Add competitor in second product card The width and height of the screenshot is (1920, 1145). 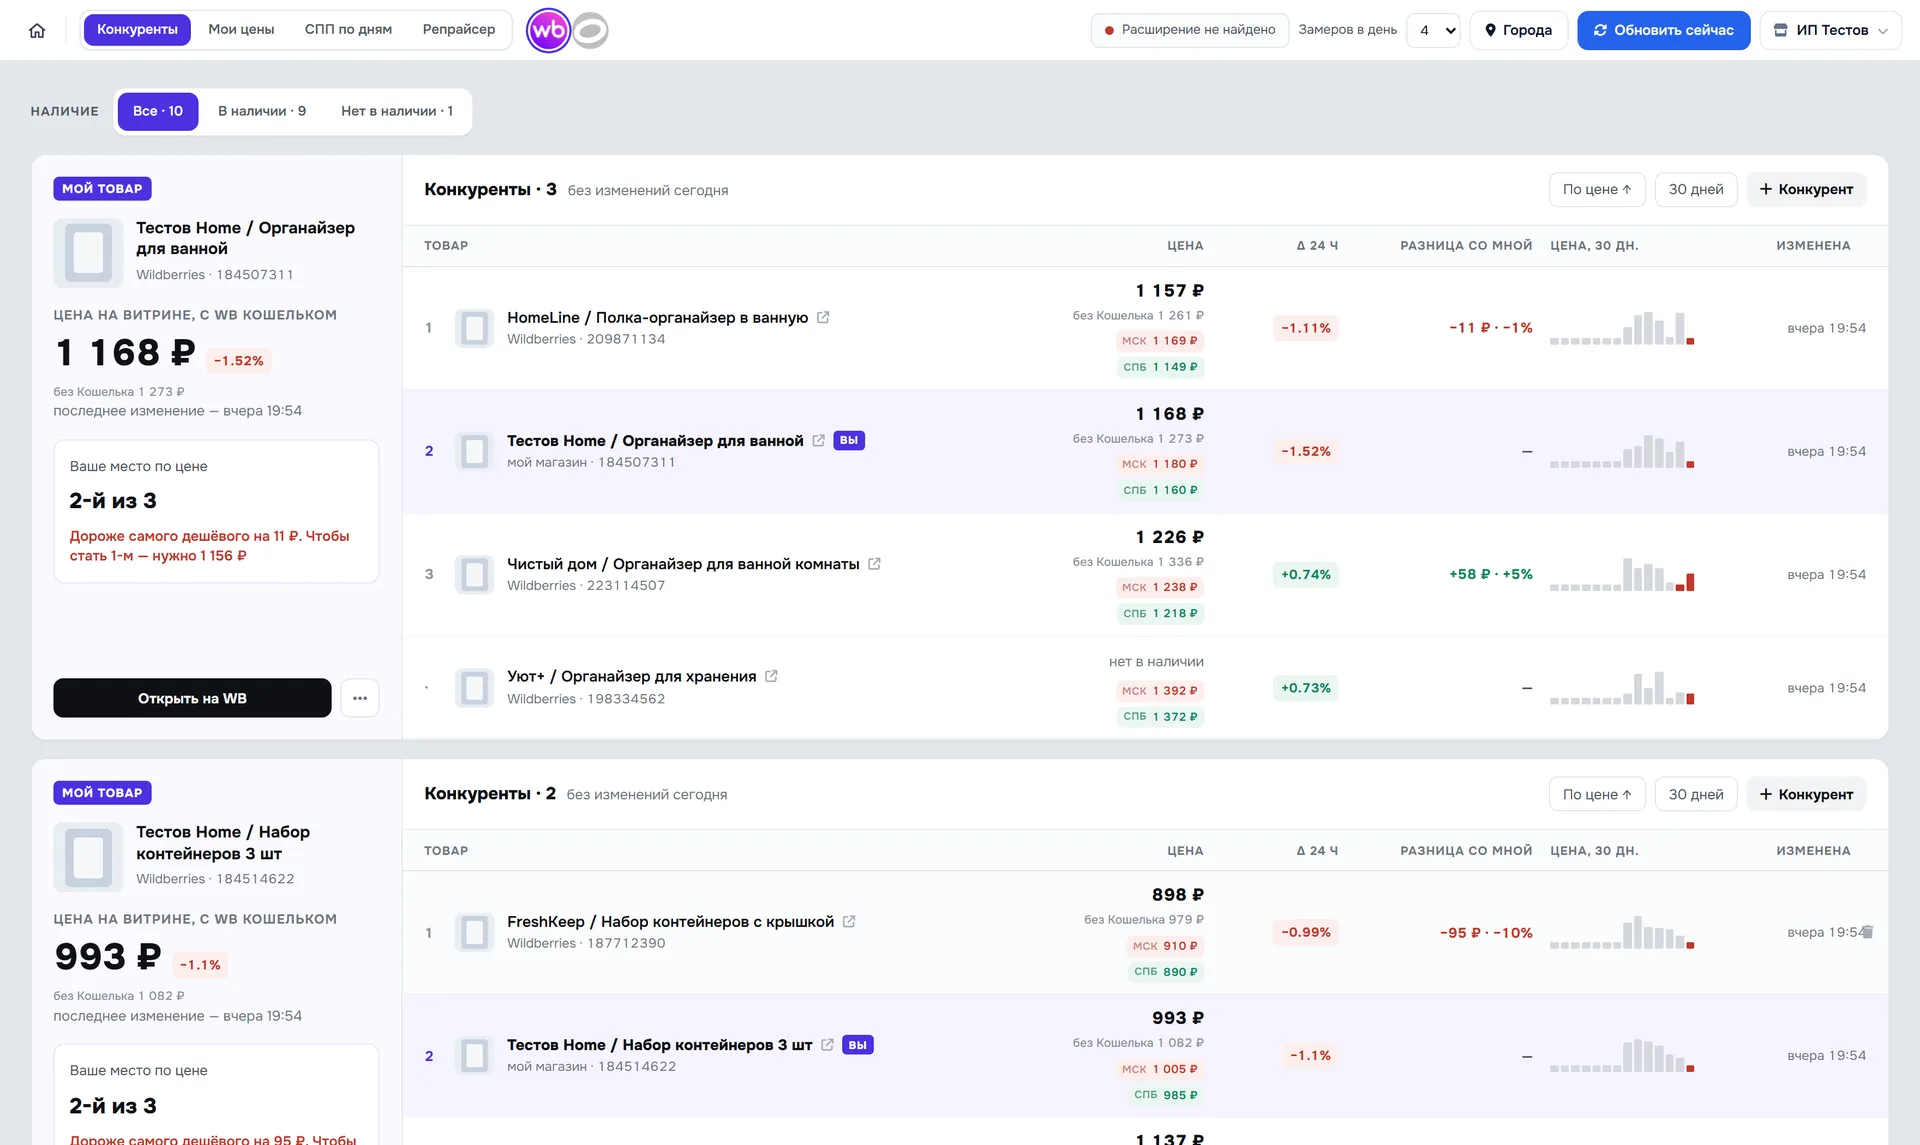[x=1806, y=794]
